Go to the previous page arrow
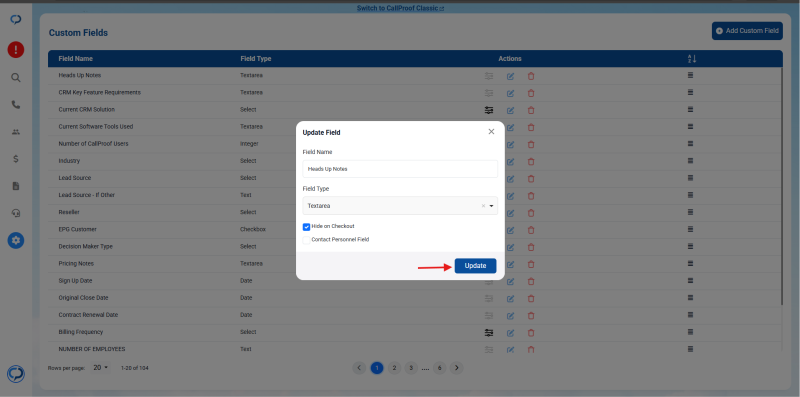The image size is (800, 397). [x=359, y=367]
